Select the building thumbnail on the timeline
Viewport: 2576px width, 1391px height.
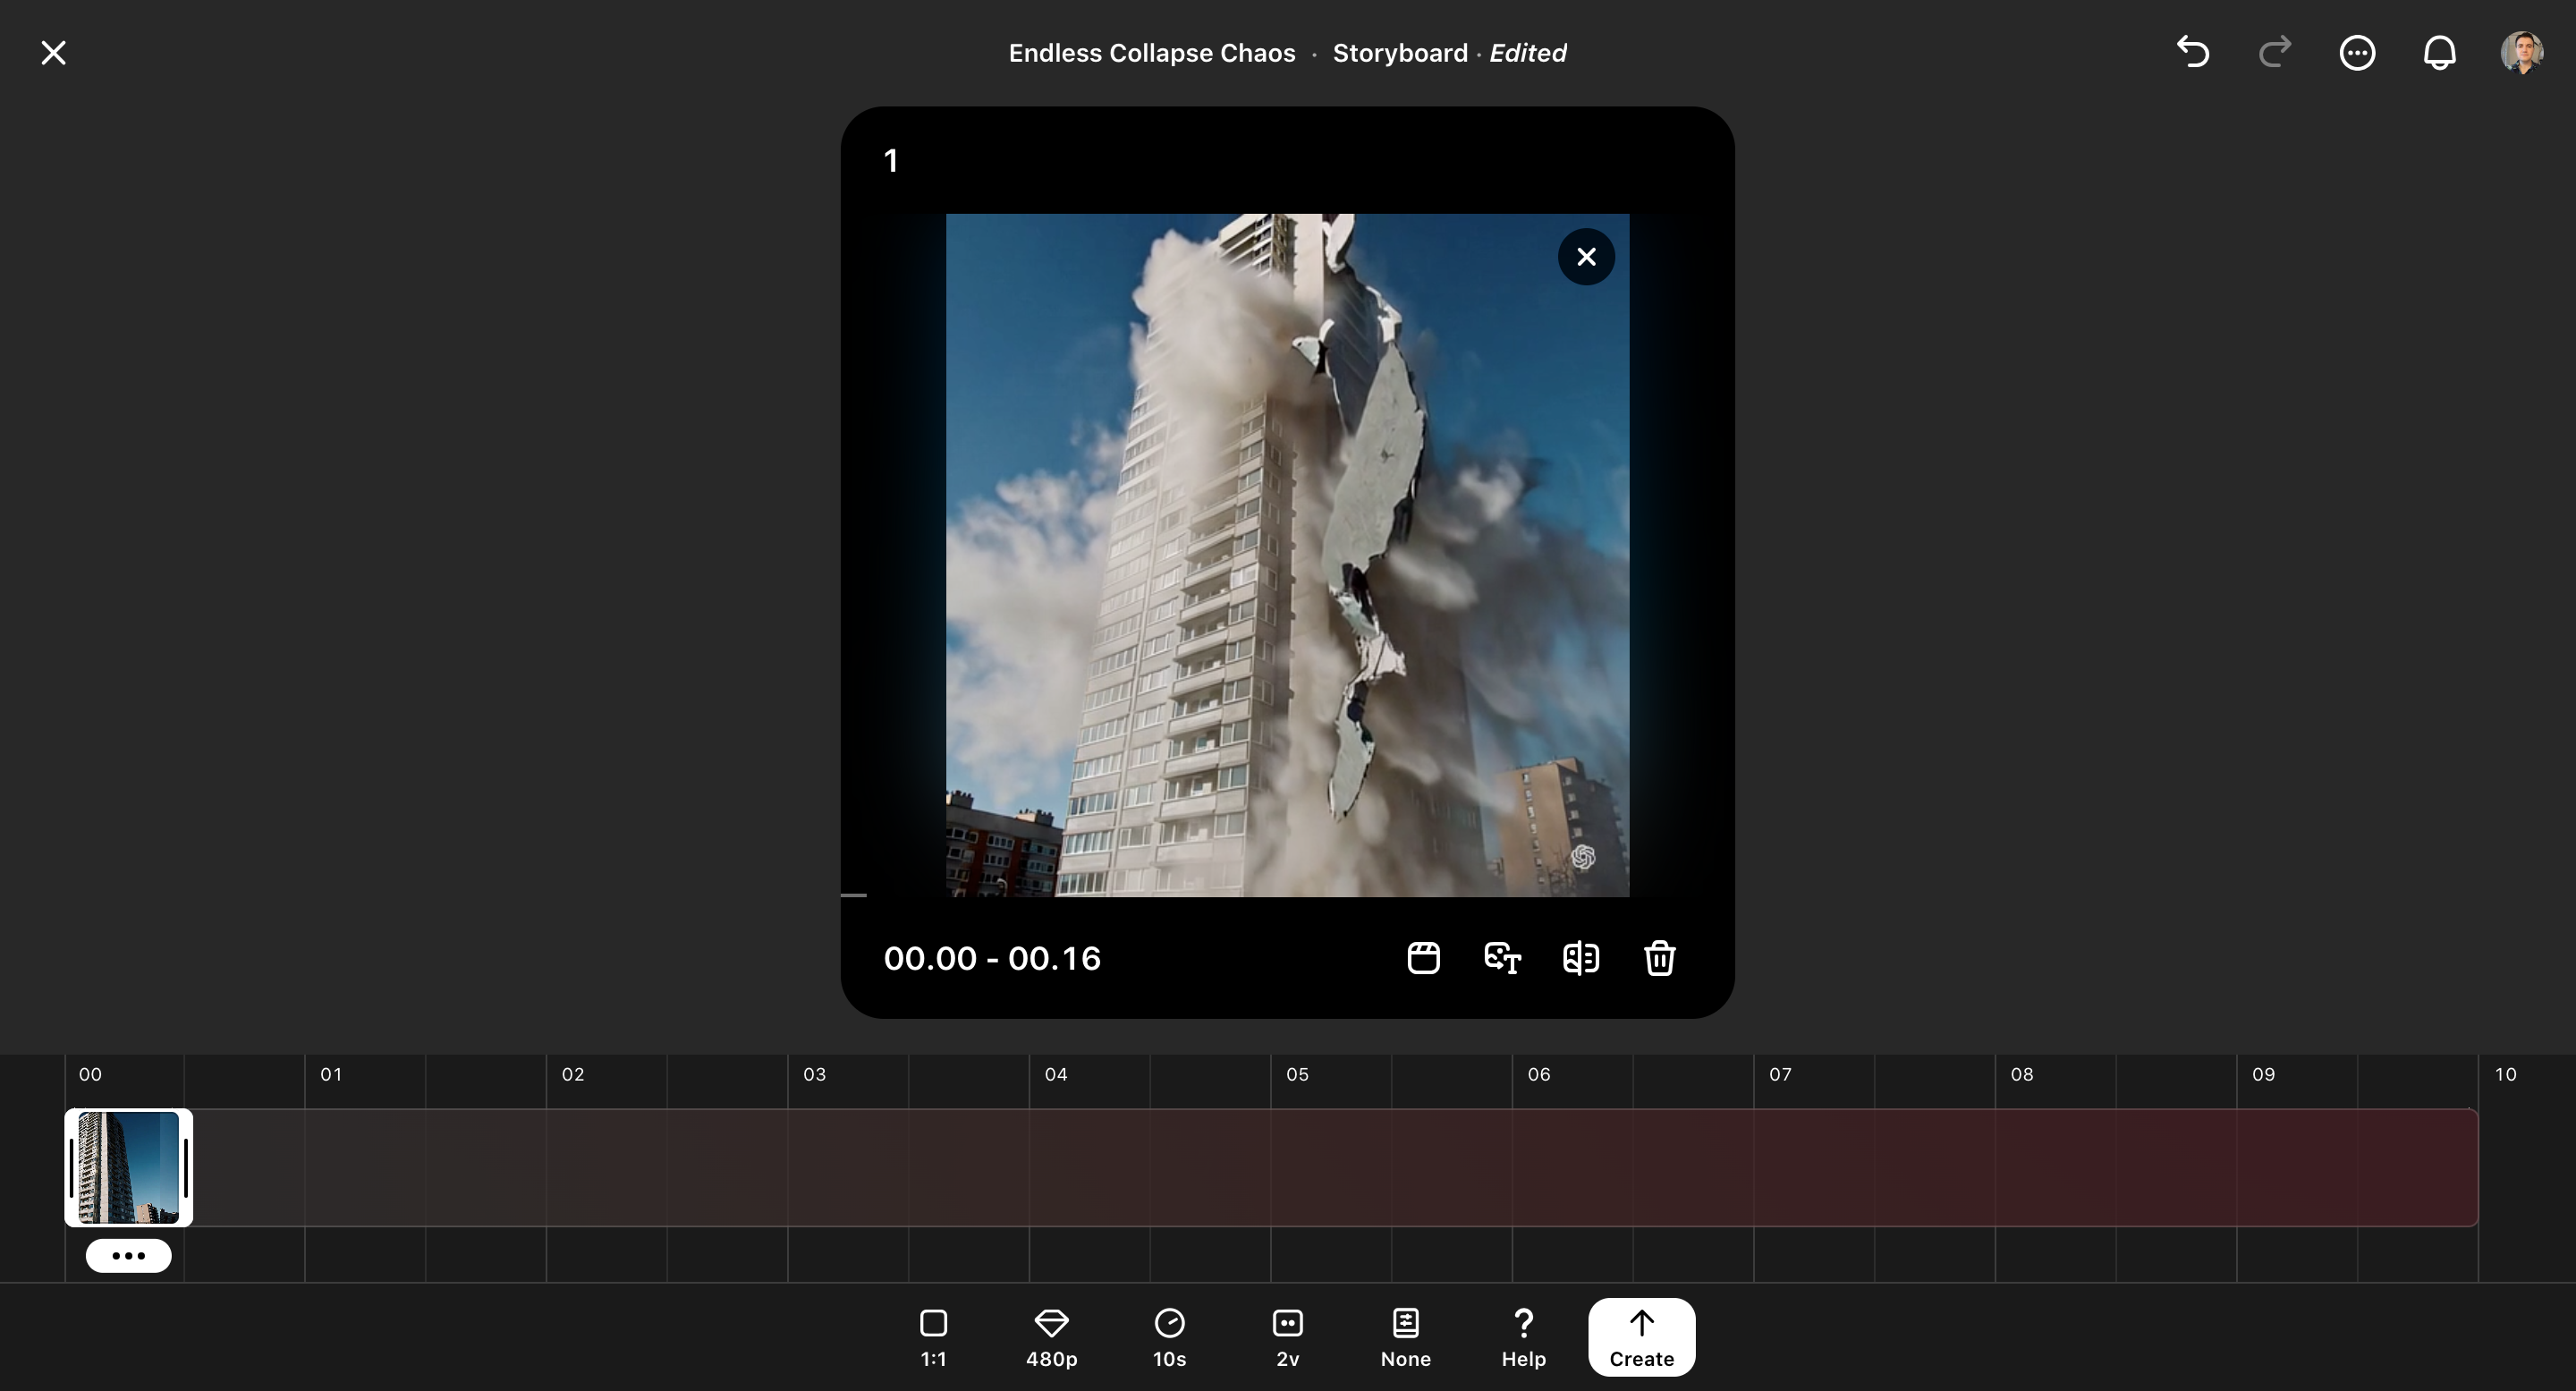pyautogui.click(x=129, y=1167)
